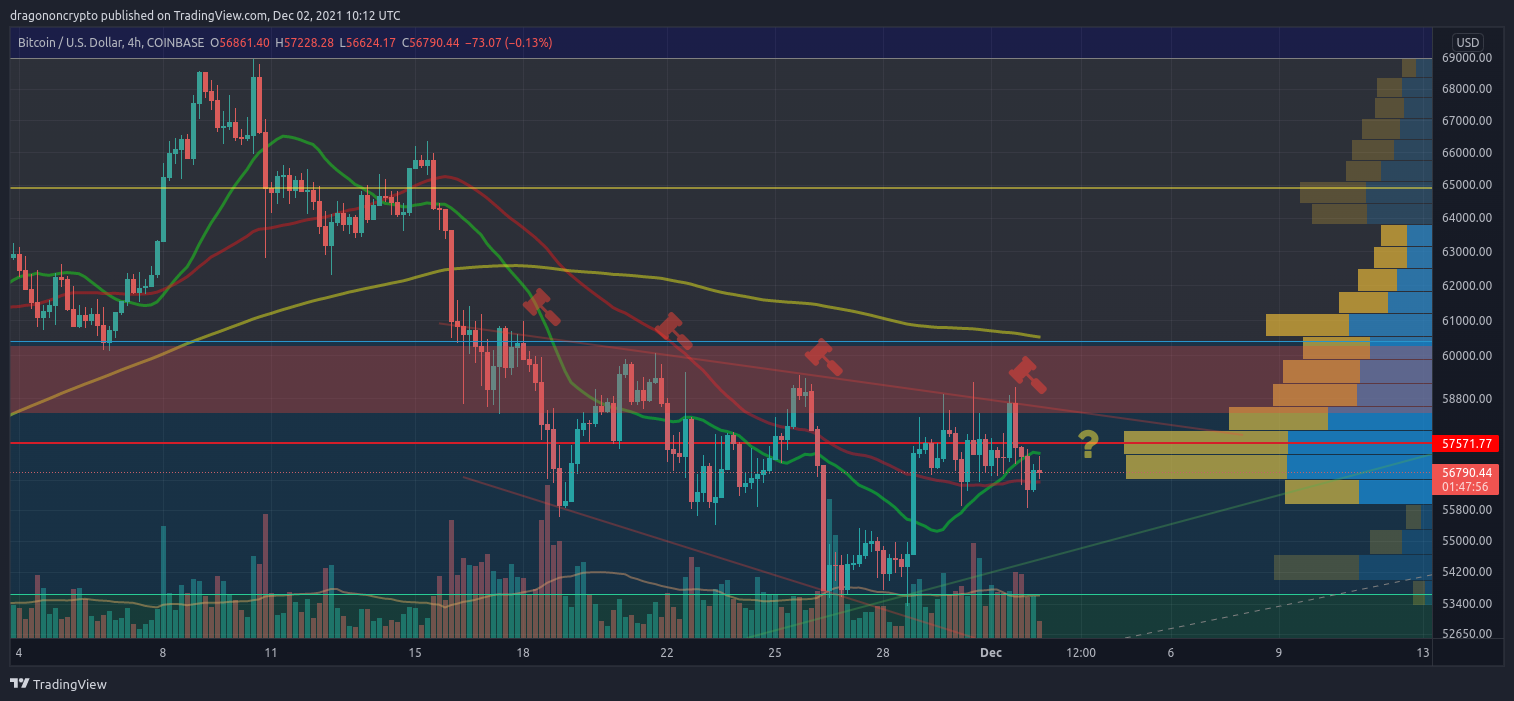Click the 53400.00 price axis label
The image size is (1514, 701).
click(1467, 604)
